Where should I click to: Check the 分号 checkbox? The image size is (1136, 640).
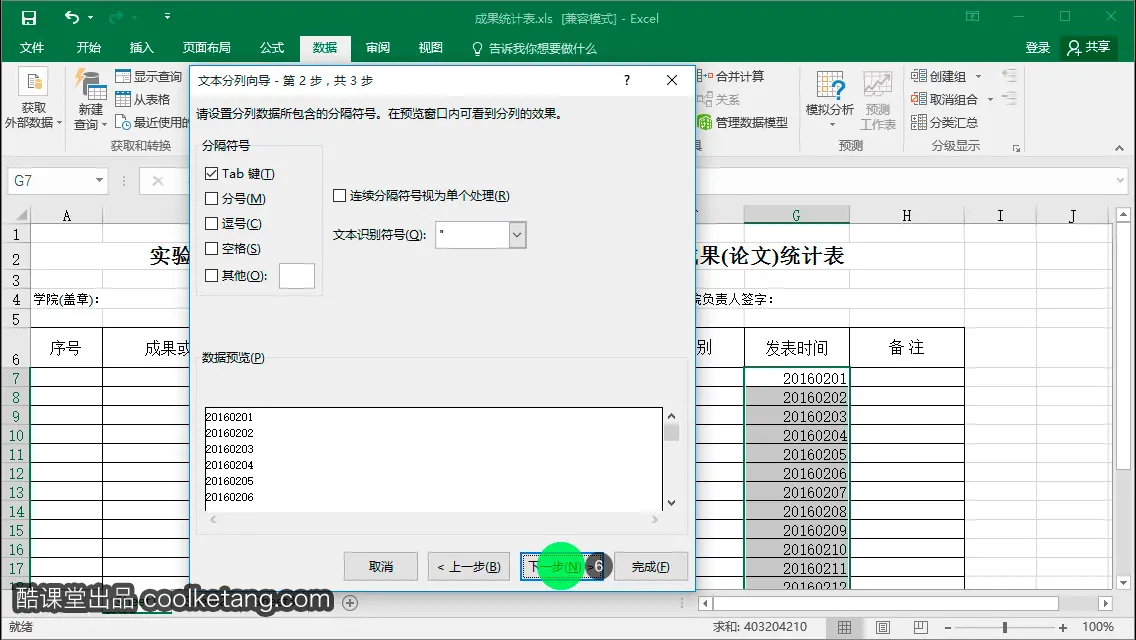212,199
